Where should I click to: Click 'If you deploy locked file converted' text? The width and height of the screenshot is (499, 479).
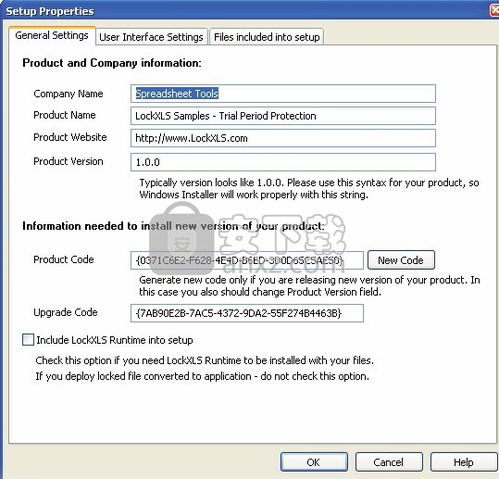pyautogui.click(x=202, y=376)
